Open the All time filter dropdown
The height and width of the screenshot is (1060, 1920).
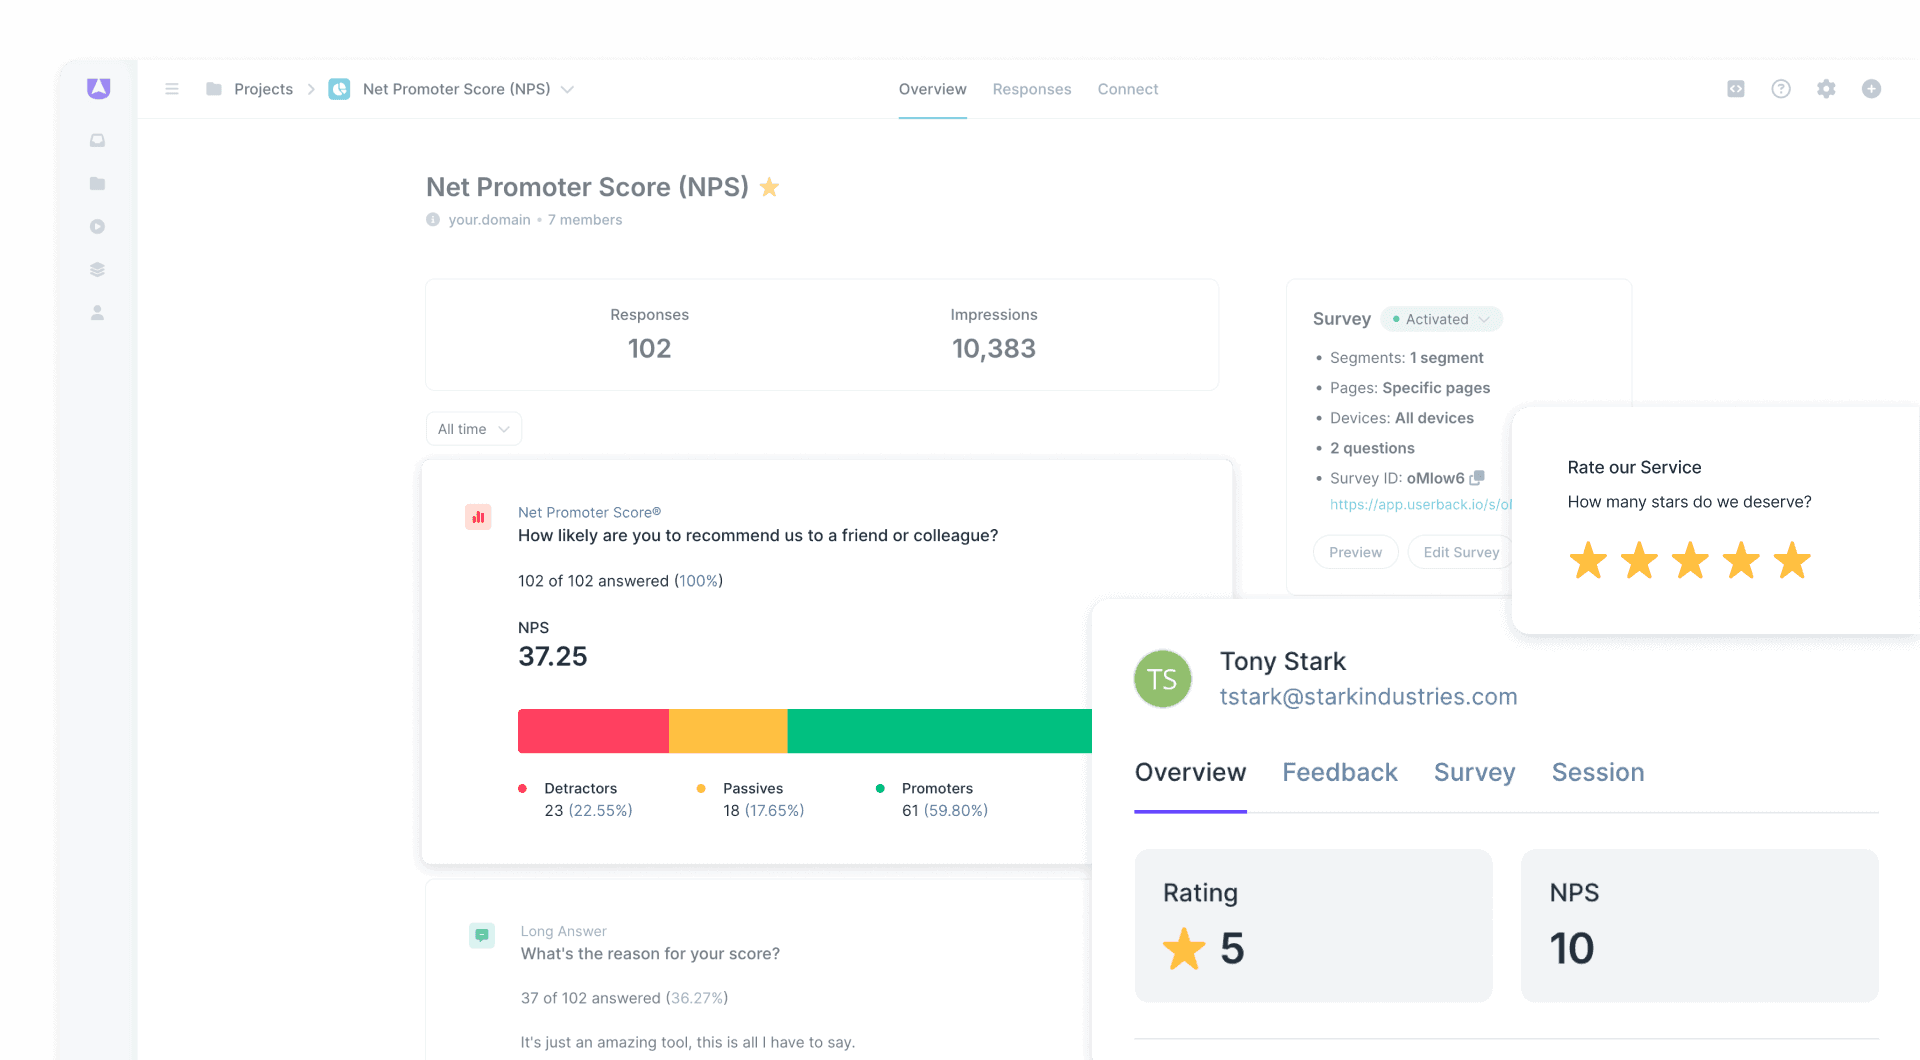(473, 428)
